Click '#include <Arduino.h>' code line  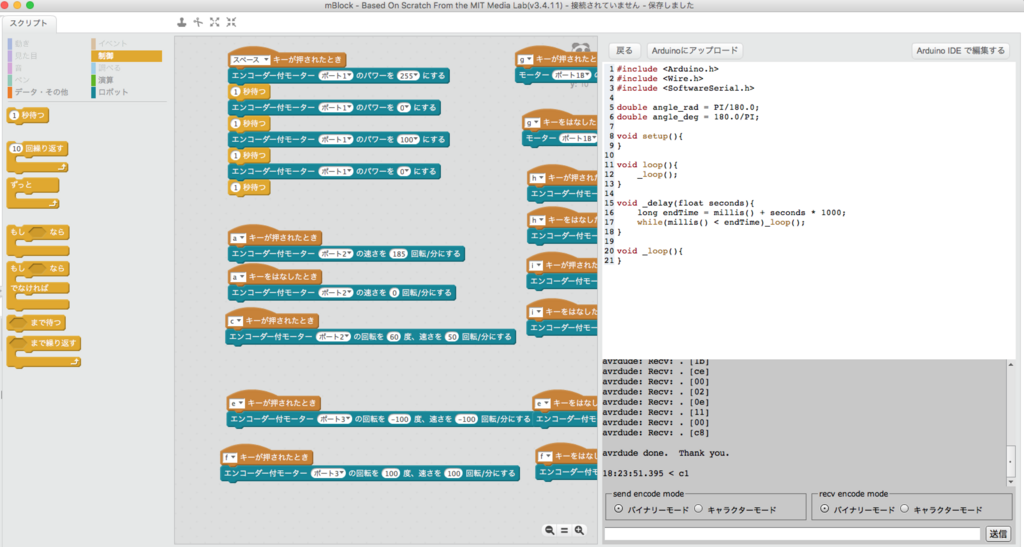[667, 69]
